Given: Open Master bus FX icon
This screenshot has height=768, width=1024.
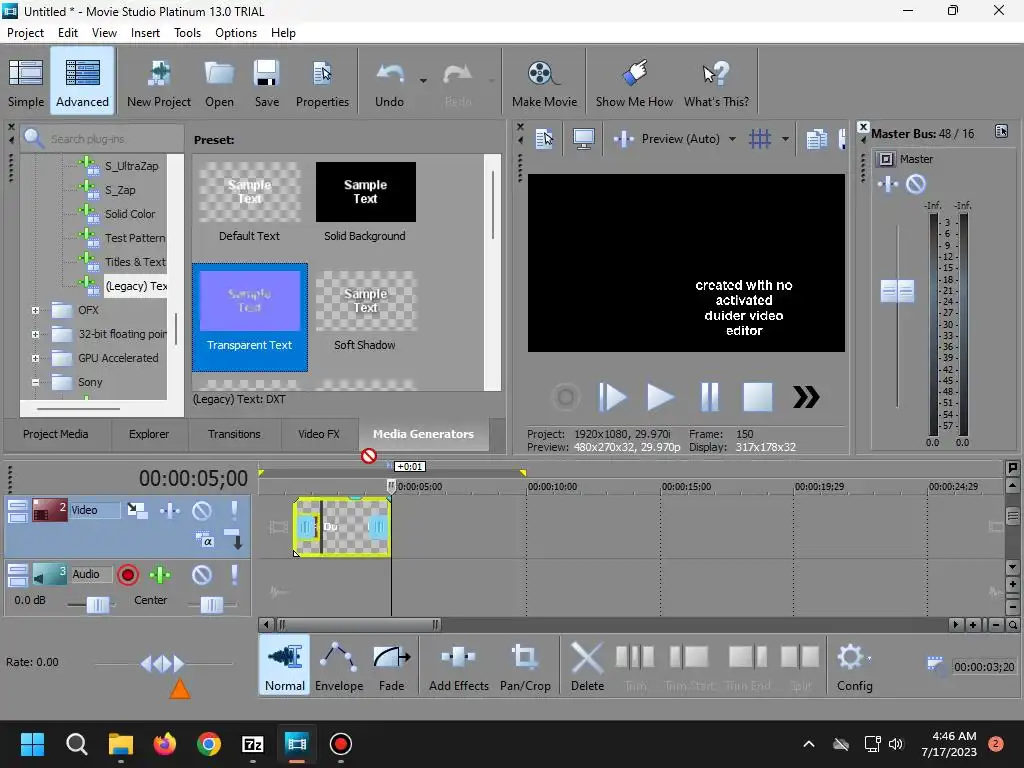Looking at the screenshot, I should pyautogui.click(x=888, y=184).
